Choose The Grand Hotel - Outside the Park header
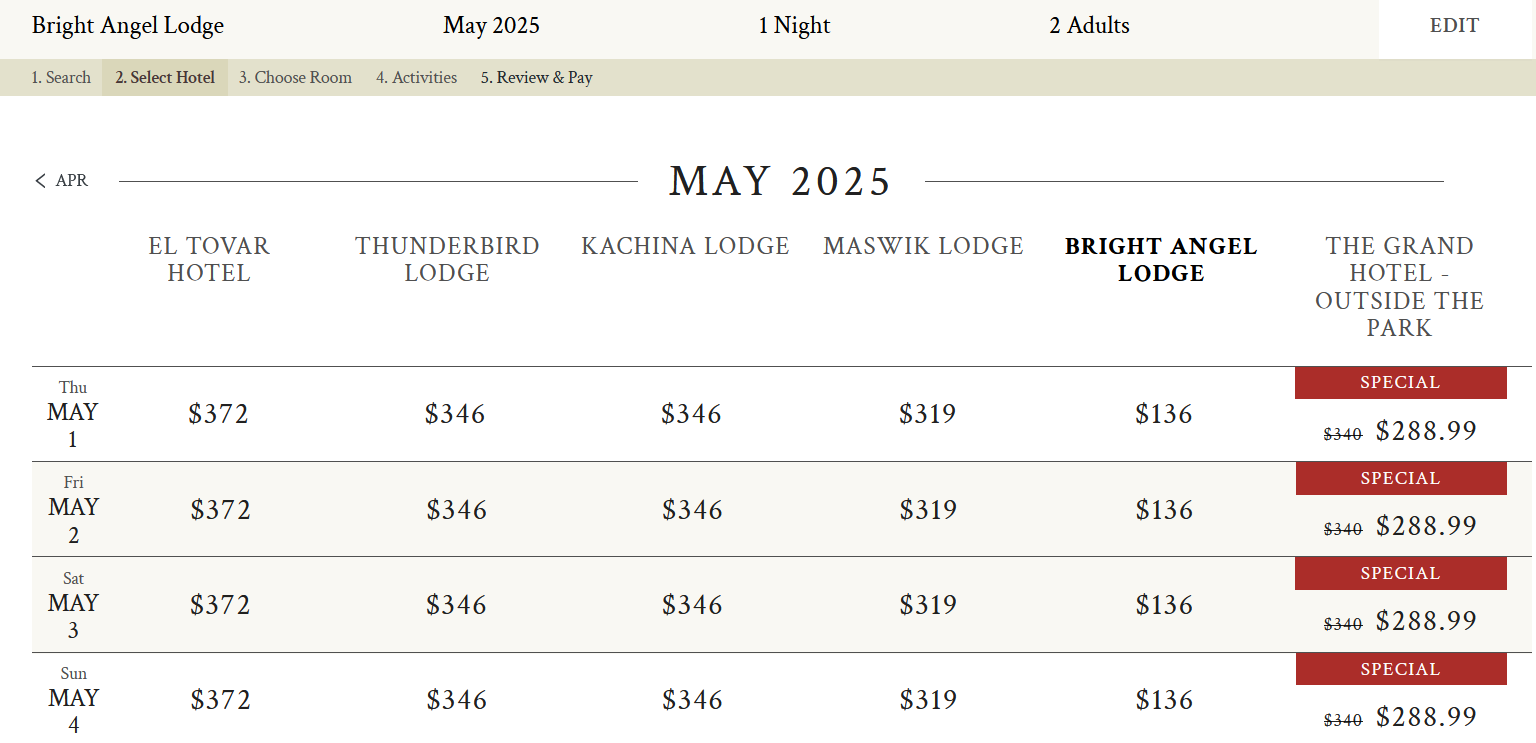This screenshot has width=1536, height=743. (1399, 287)
